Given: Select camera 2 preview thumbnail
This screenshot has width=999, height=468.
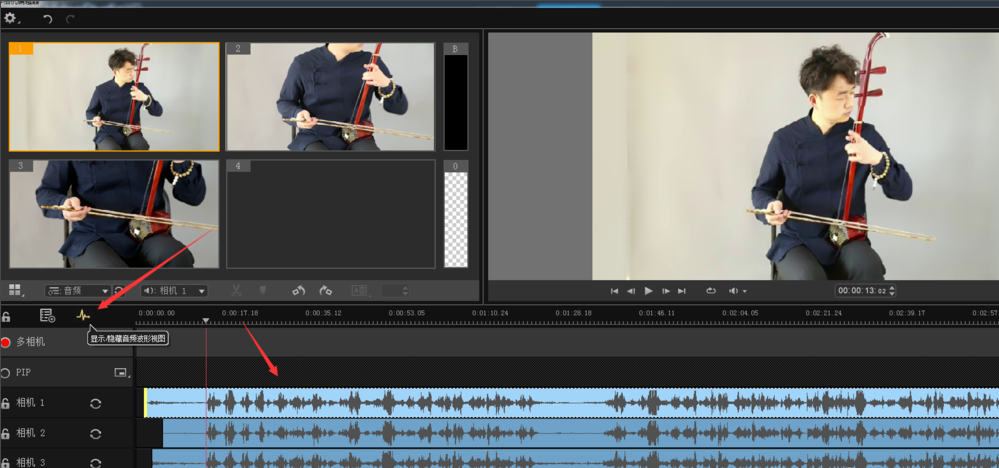Looking at the screenshot, I should [331, 97].
